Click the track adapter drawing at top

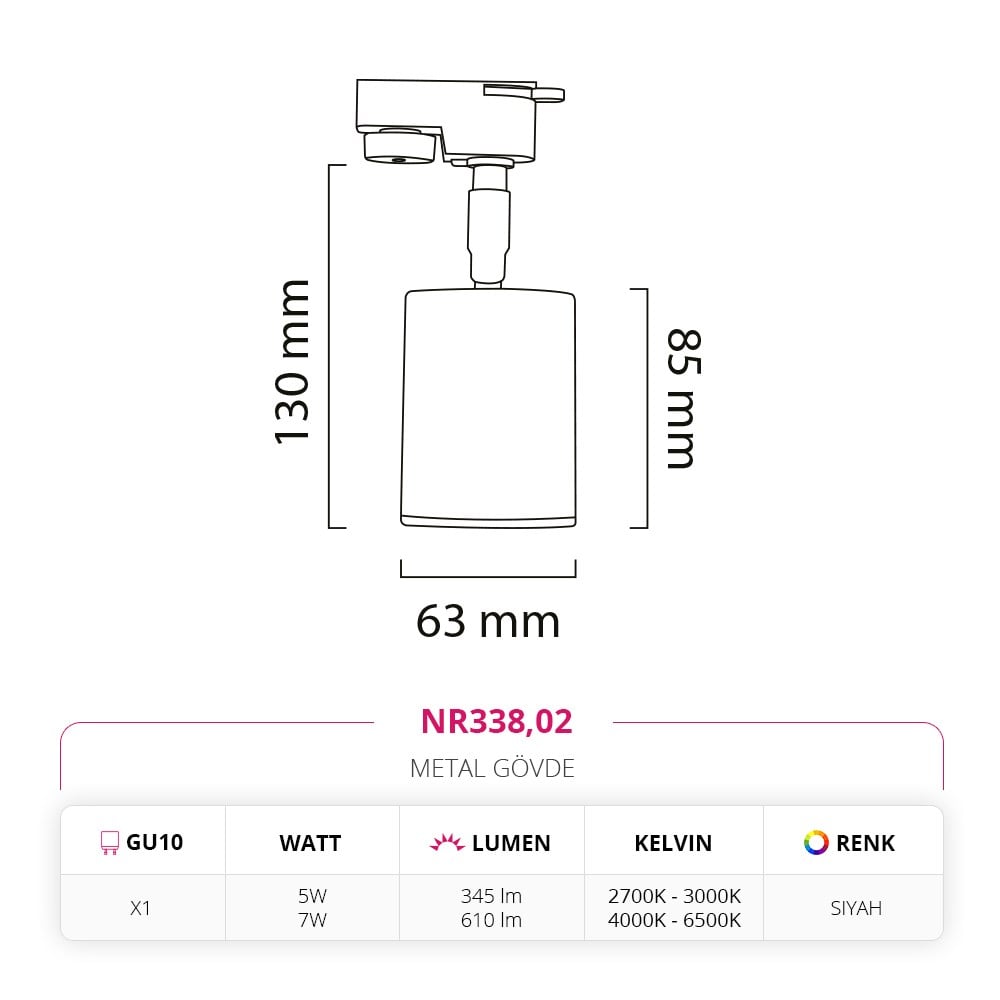pos(459,120)
